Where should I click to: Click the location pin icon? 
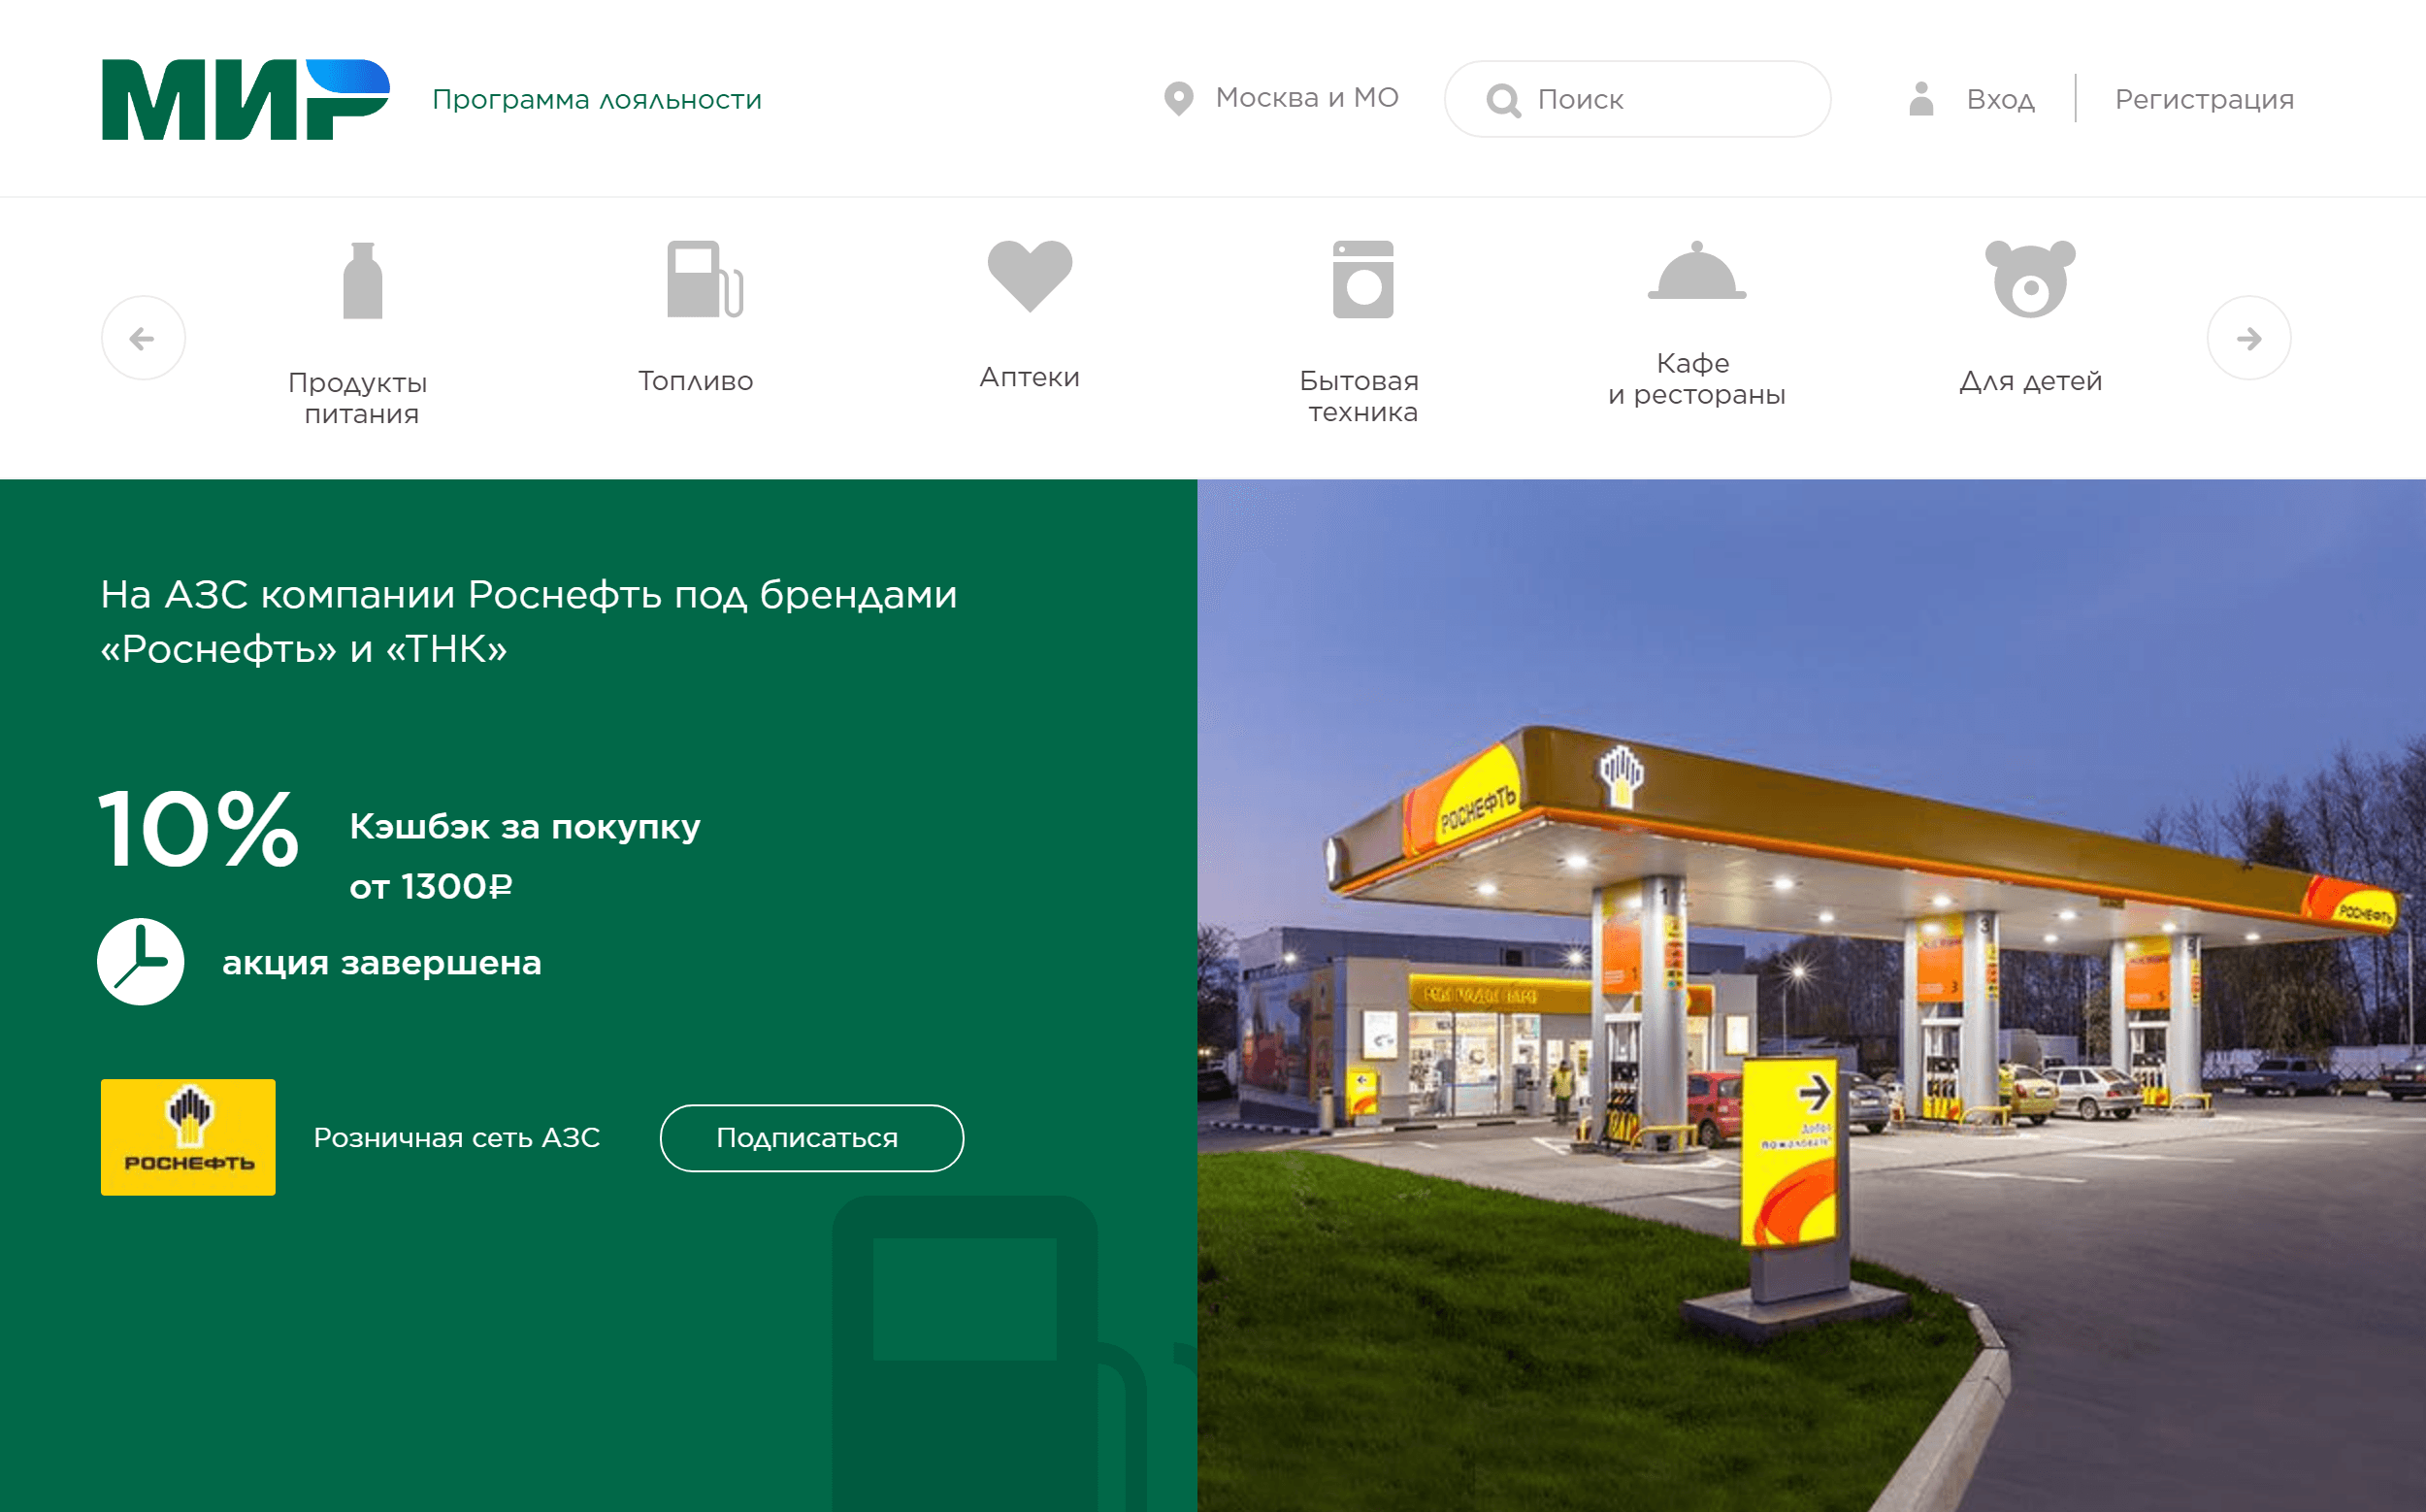[1179, 98]
